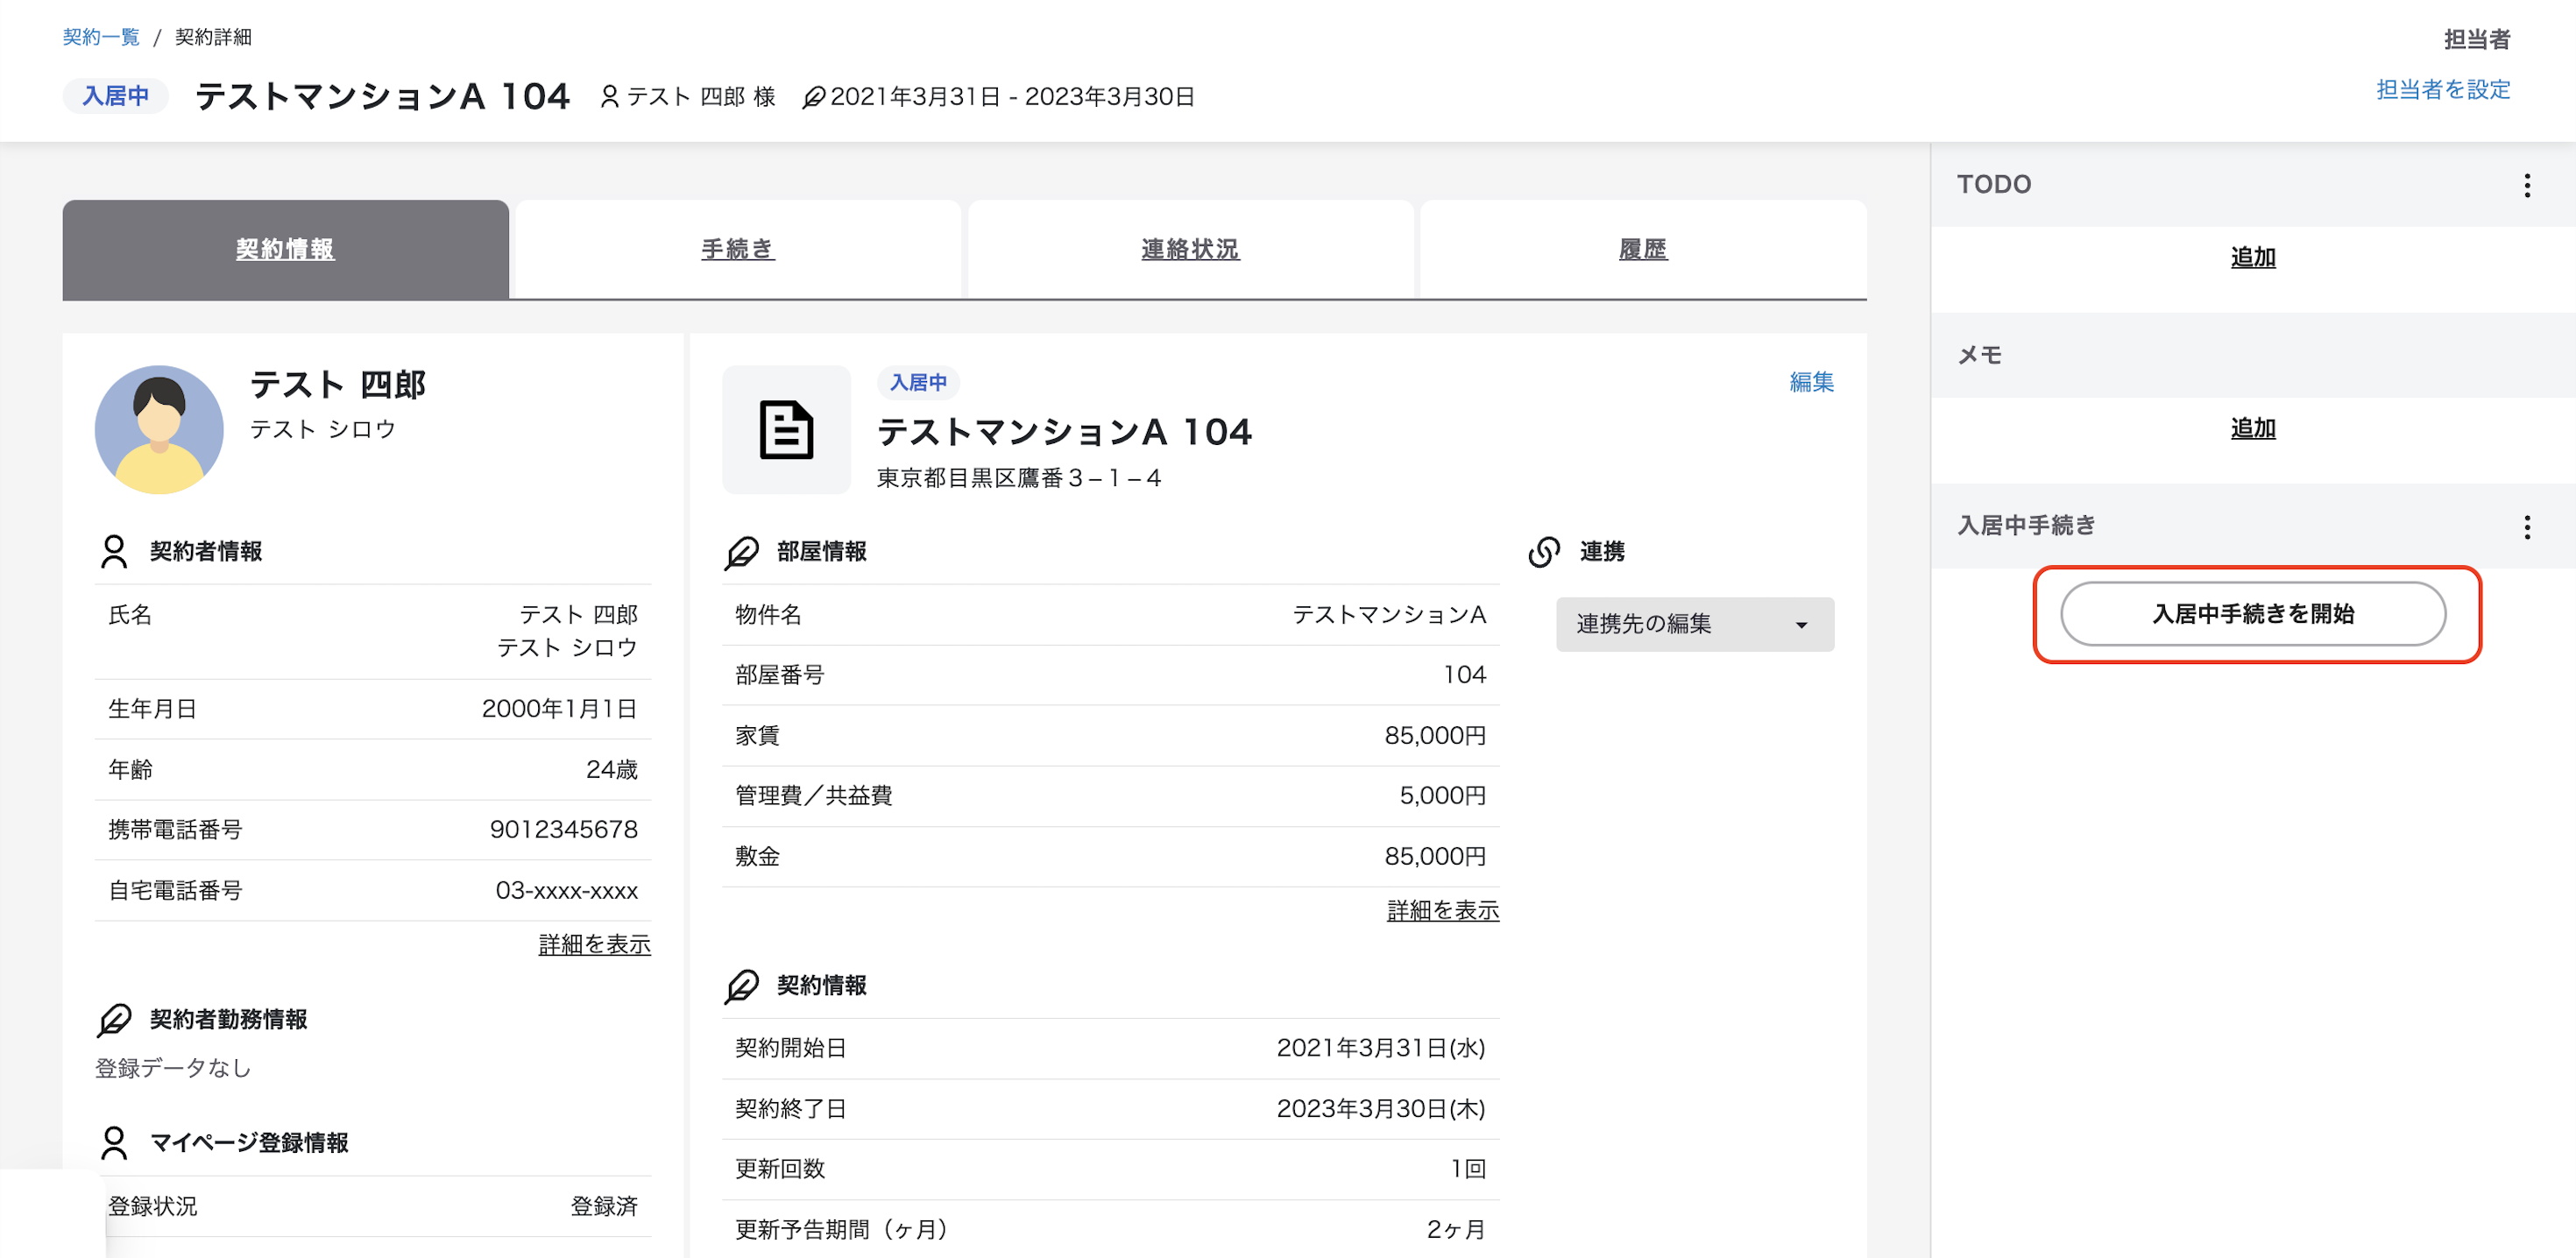Click the address 東京都目黒区鷹番３−１−４
The height and width of the screenshot is (1258, 2576).
point(1019,478)
